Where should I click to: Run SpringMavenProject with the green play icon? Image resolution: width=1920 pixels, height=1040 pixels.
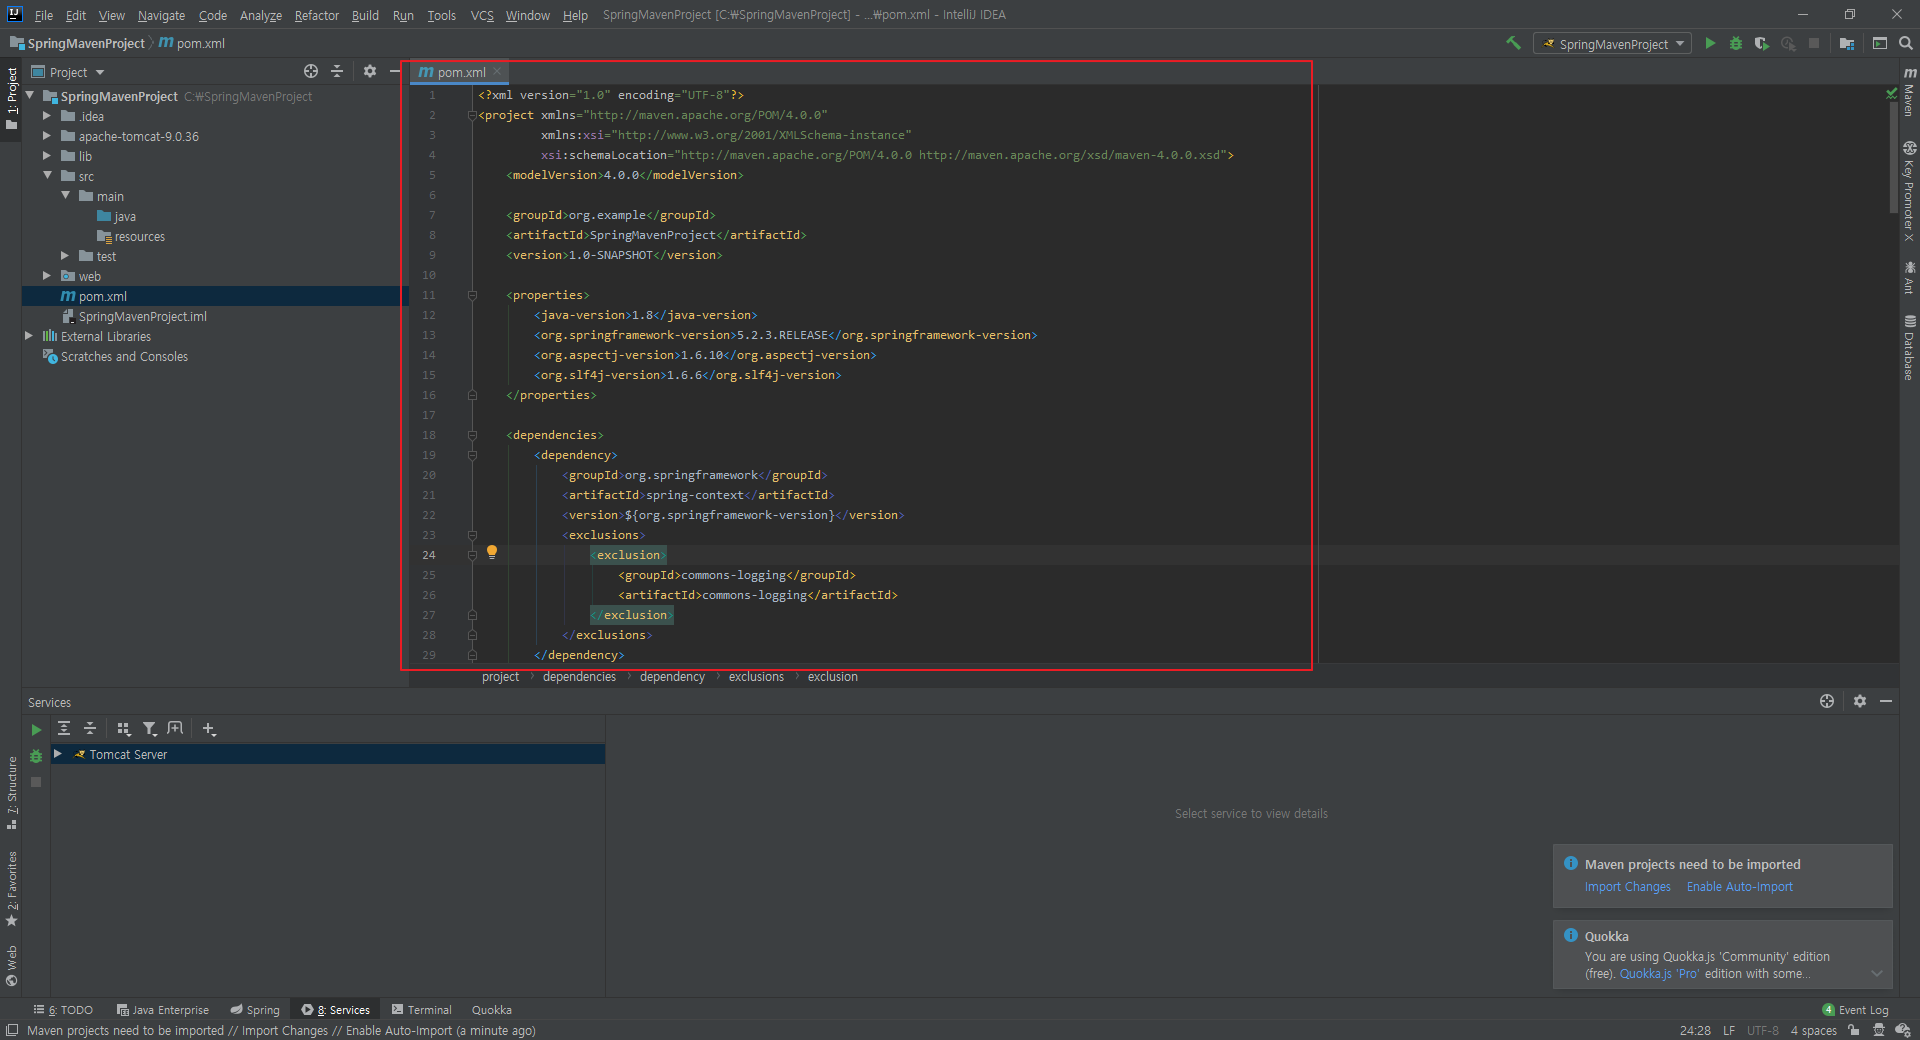tap(1710, 43)
